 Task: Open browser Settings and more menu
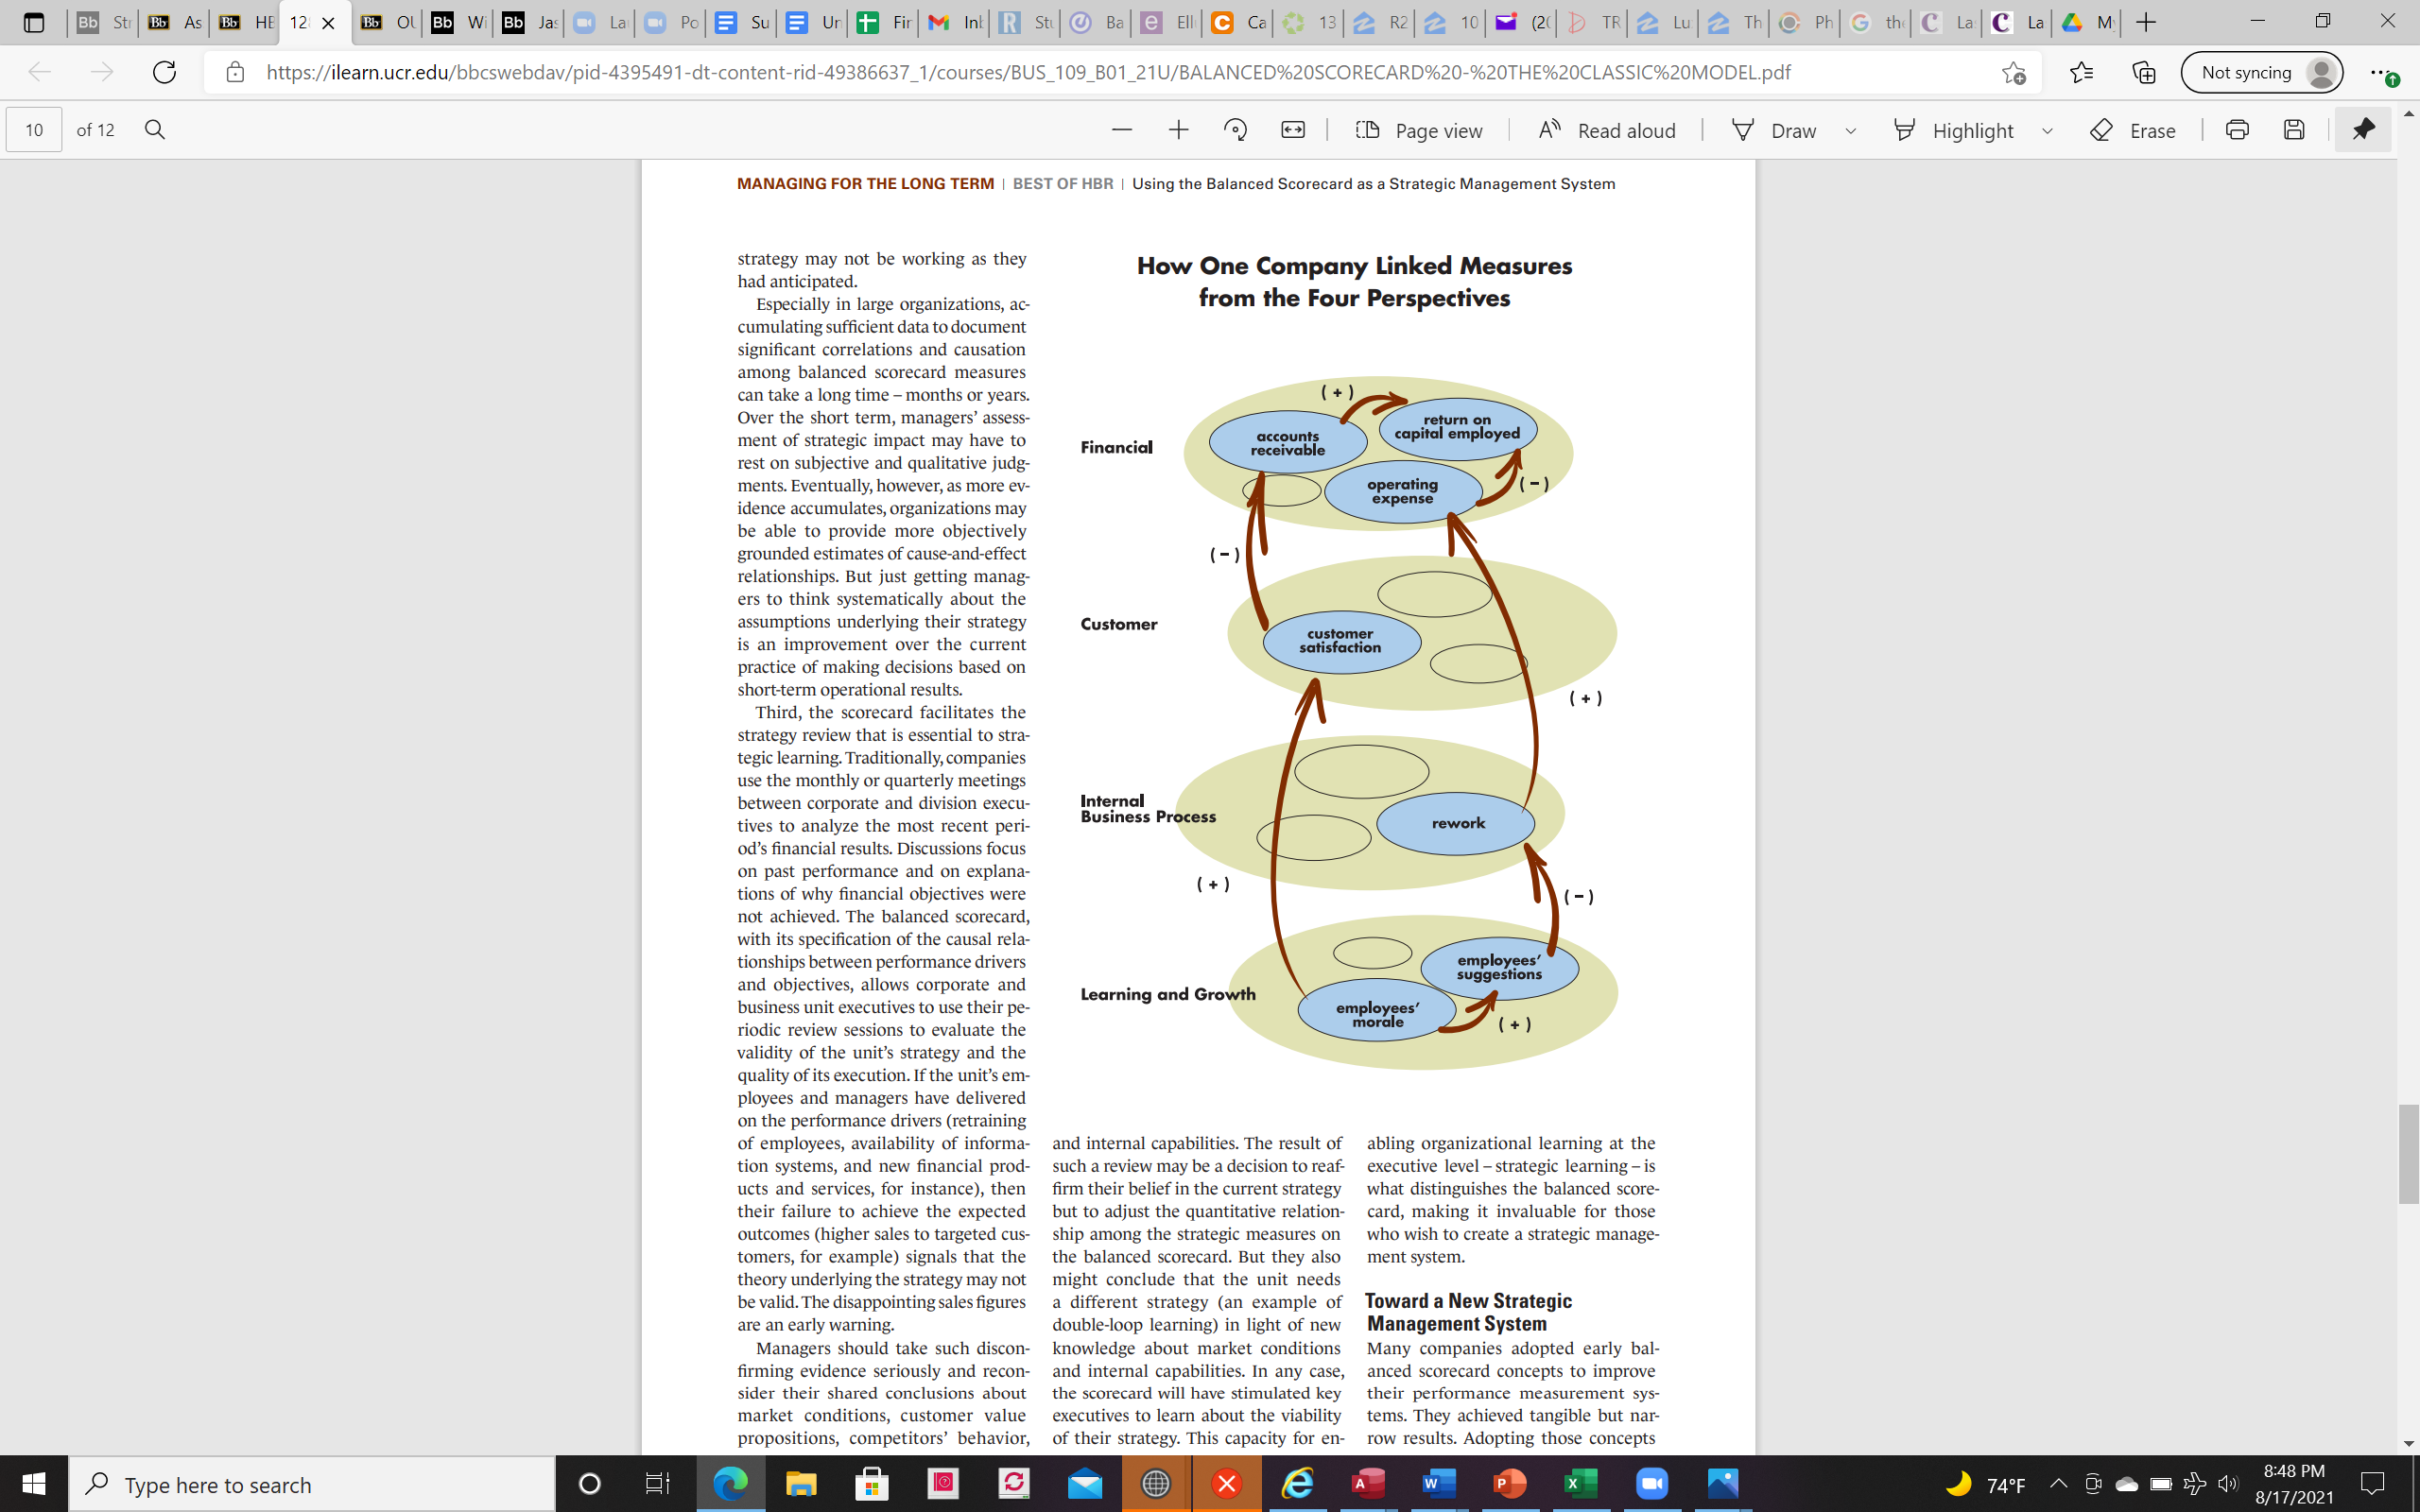[2383, 72]
